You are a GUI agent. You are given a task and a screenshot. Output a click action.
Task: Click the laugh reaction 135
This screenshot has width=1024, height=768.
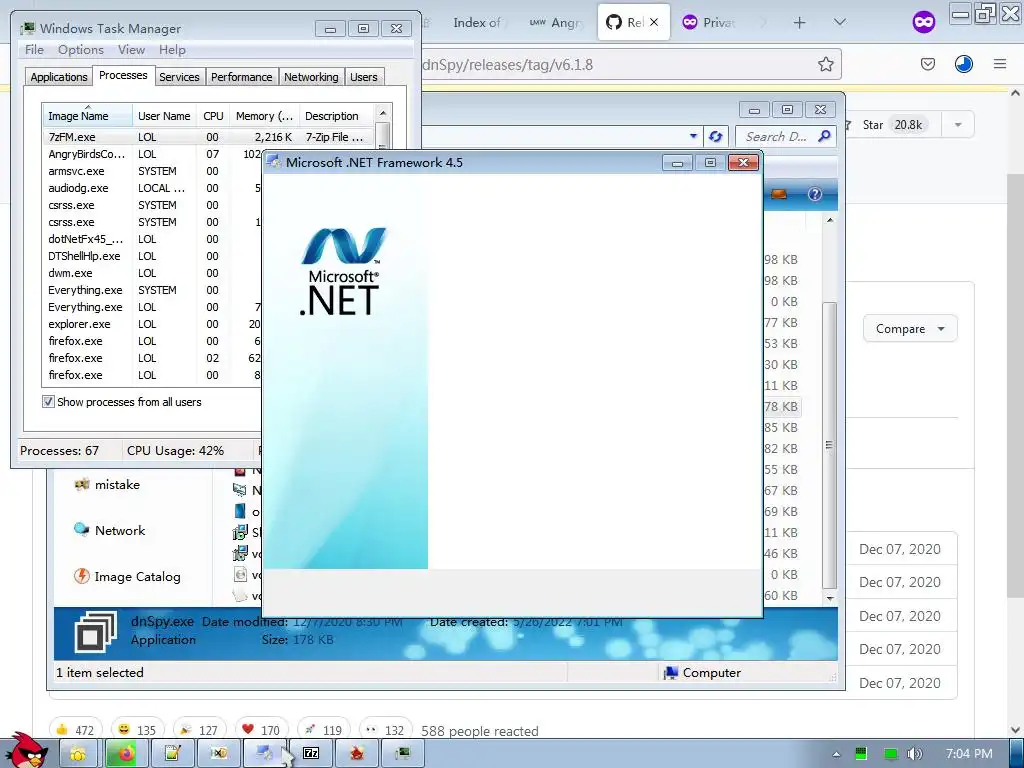(137, 729)
